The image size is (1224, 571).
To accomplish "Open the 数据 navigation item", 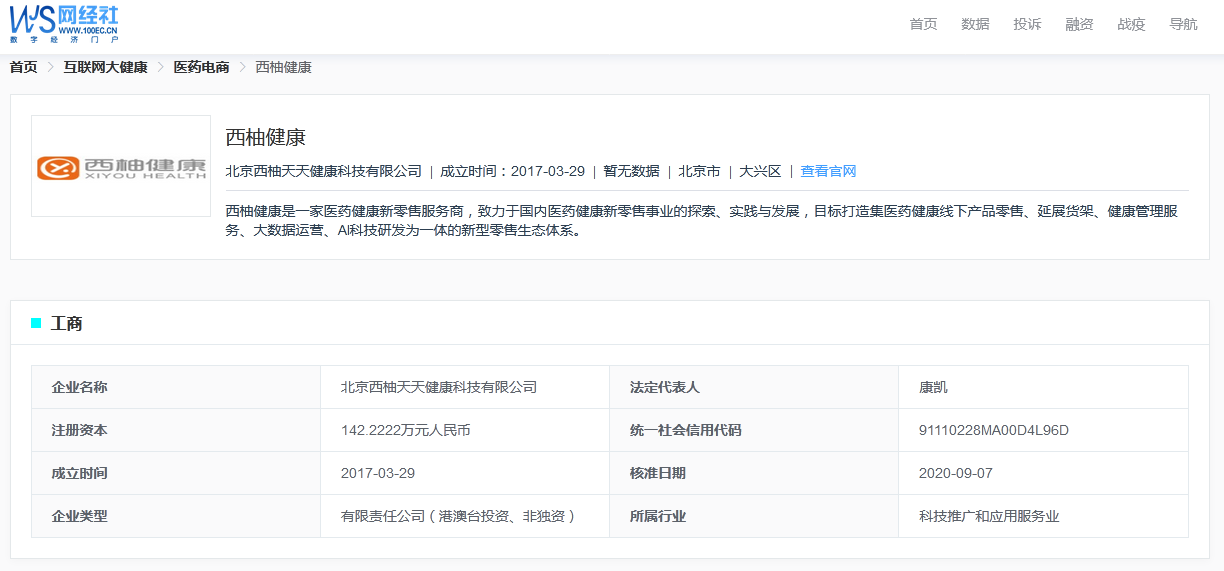I will [x=975, y=24].
